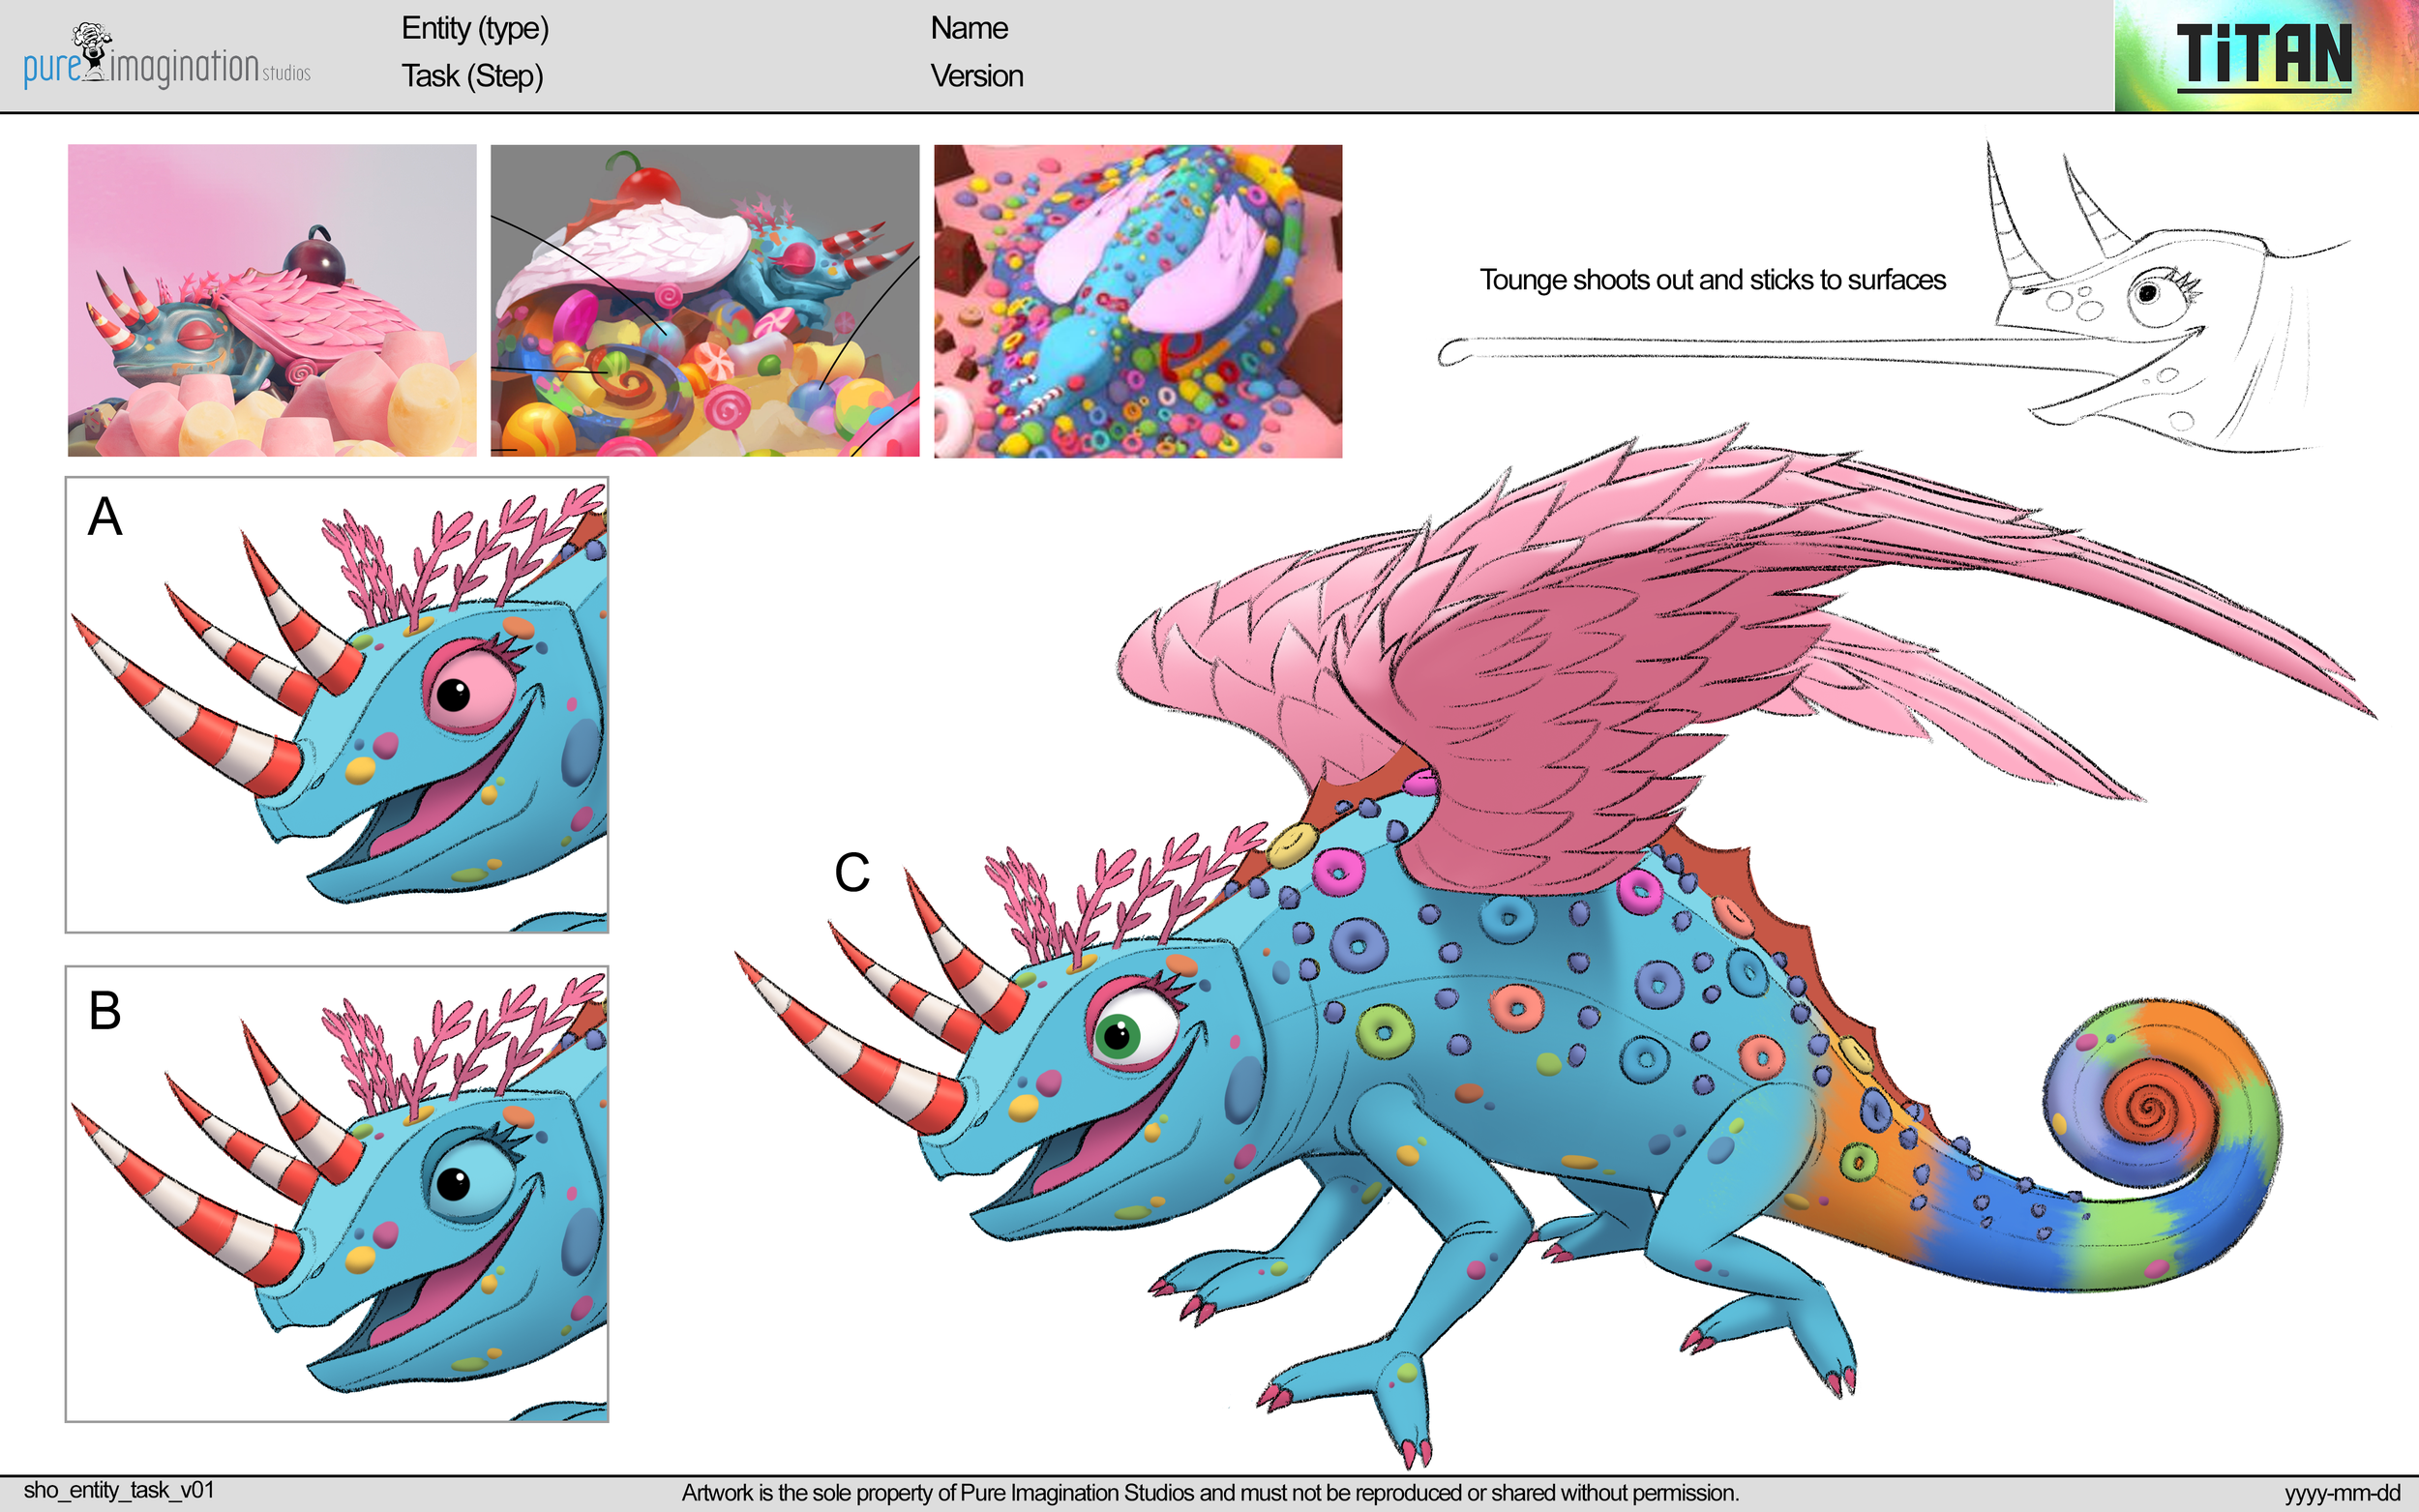
Task: Click the sho_entity_task_v01 filename text
Action: coord(120,1489)
